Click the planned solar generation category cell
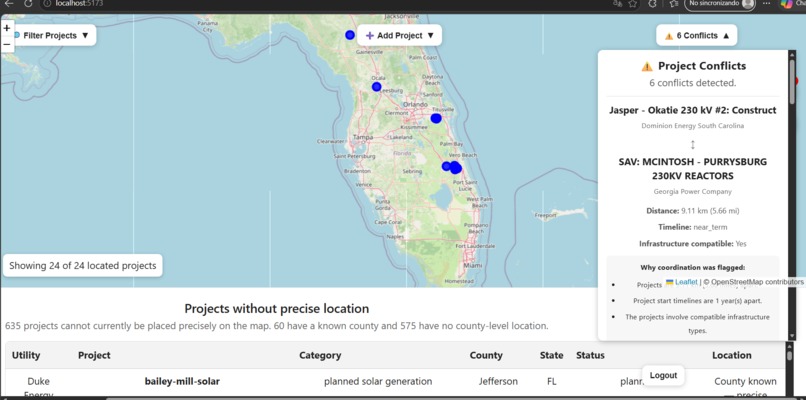 click(x=378, y=381)
